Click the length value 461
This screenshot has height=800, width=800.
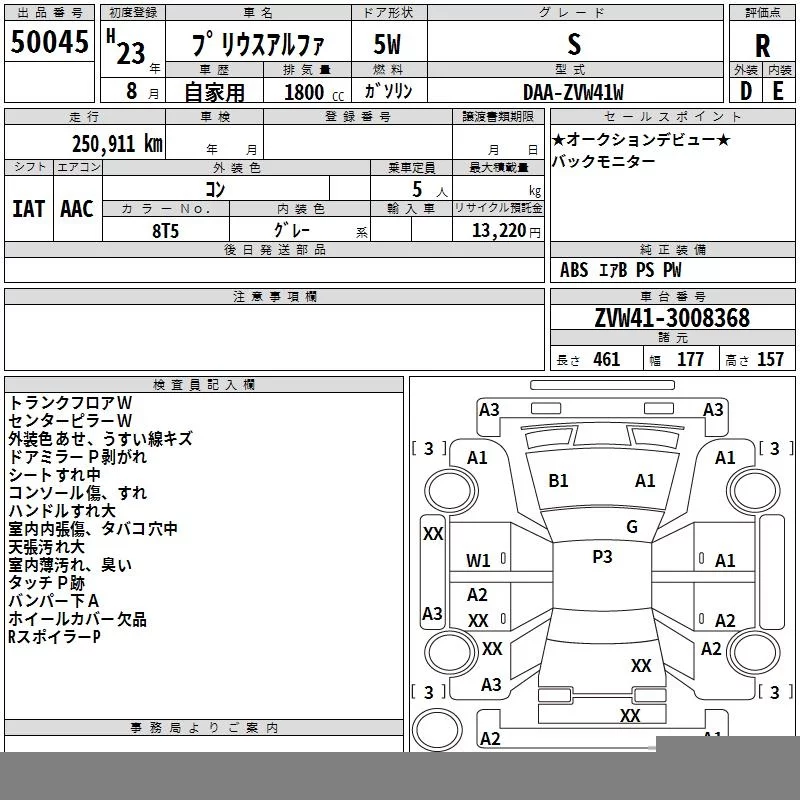[606, 359]
